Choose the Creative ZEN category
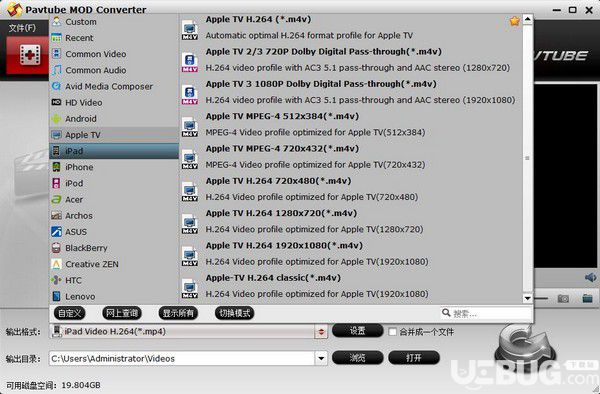 [x=114, y=264]
